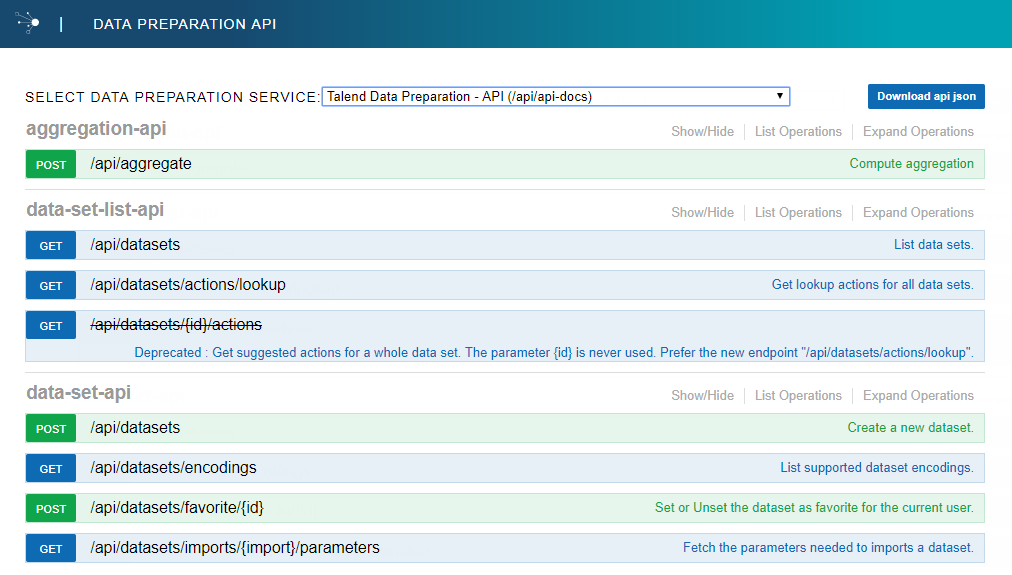1012x575 pixels.
Task: Click GET badge of deprecated actions endpoint
Action: tap(51, 326)
